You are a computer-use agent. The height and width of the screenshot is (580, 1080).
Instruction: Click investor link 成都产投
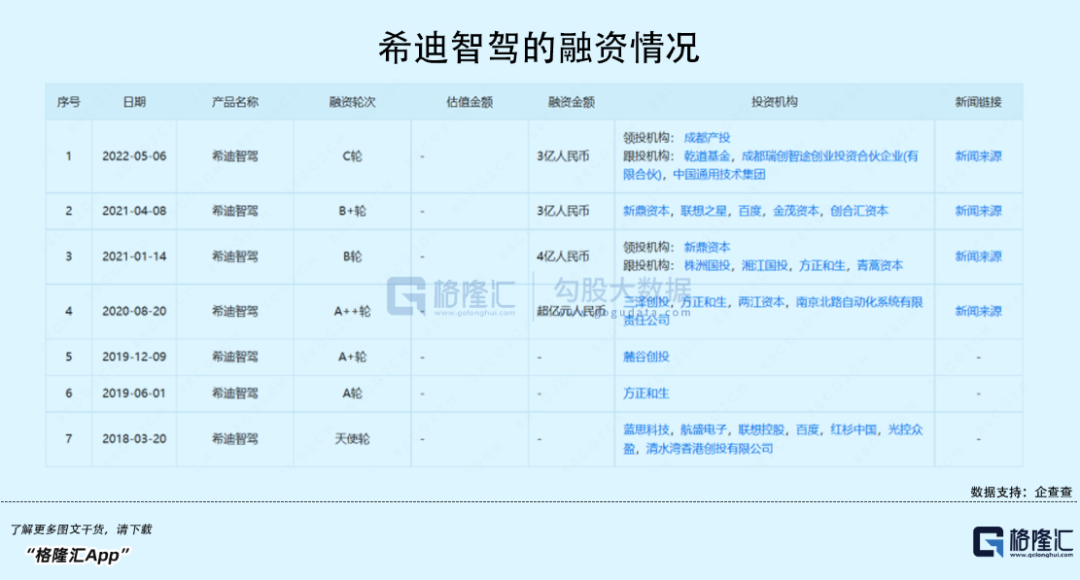(707, 138)
